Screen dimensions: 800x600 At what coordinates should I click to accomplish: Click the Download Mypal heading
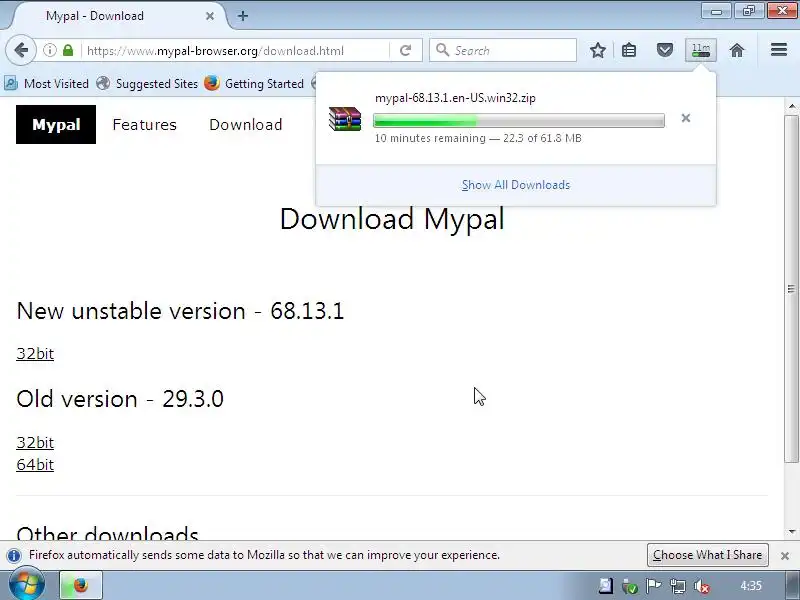tap(392, 219)
